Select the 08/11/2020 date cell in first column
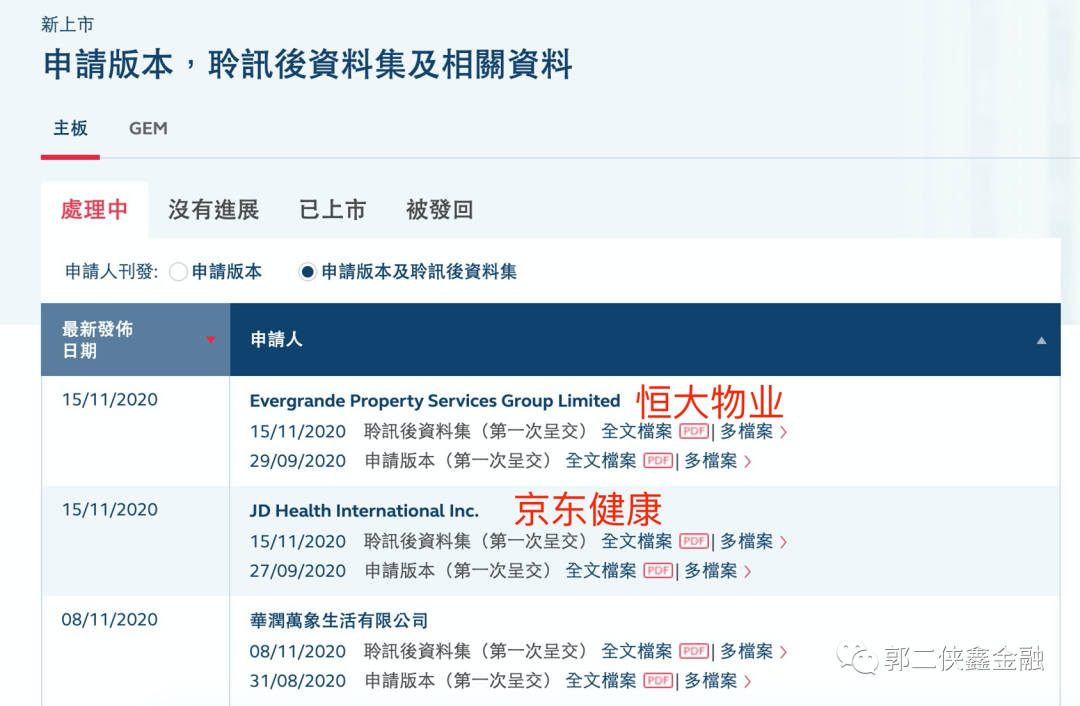Image resolution: width=1080 pixels, height=706 pixels. click(110, 619)
